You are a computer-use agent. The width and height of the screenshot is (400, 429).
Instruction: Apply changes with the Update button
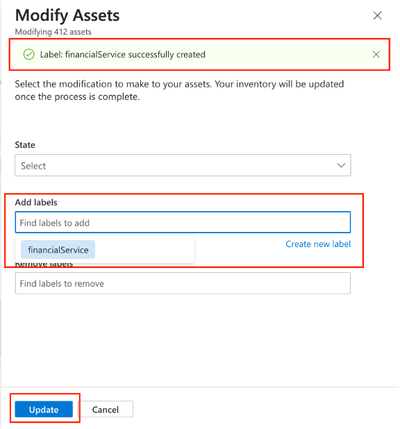(44, 409)
